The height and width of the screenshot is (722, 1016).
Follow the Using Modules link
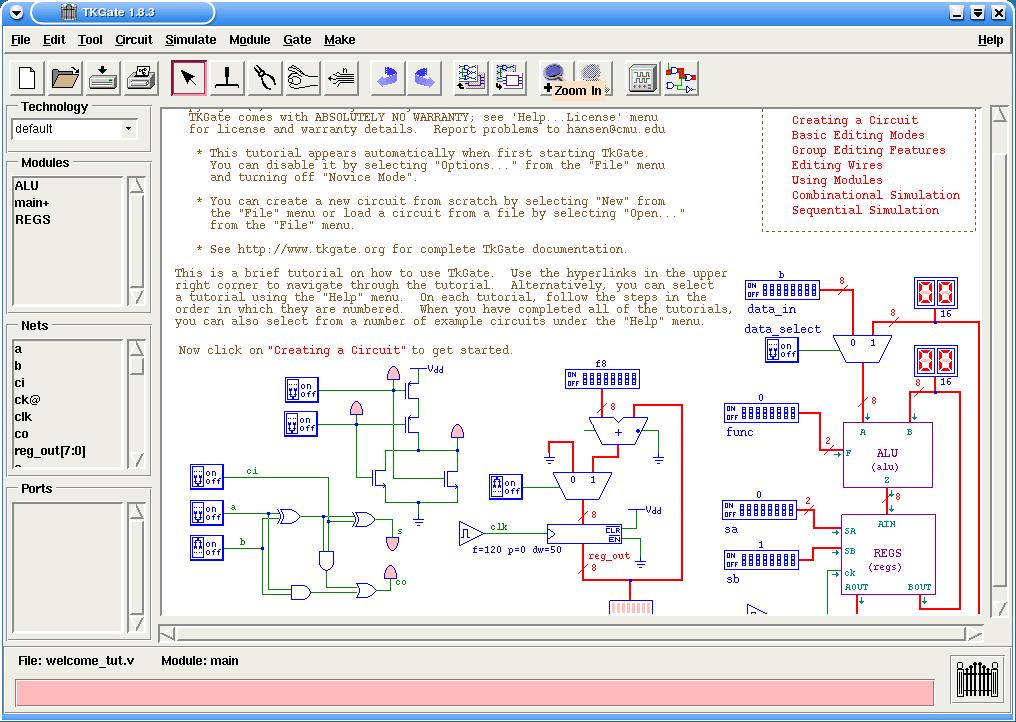click(837, 180)
